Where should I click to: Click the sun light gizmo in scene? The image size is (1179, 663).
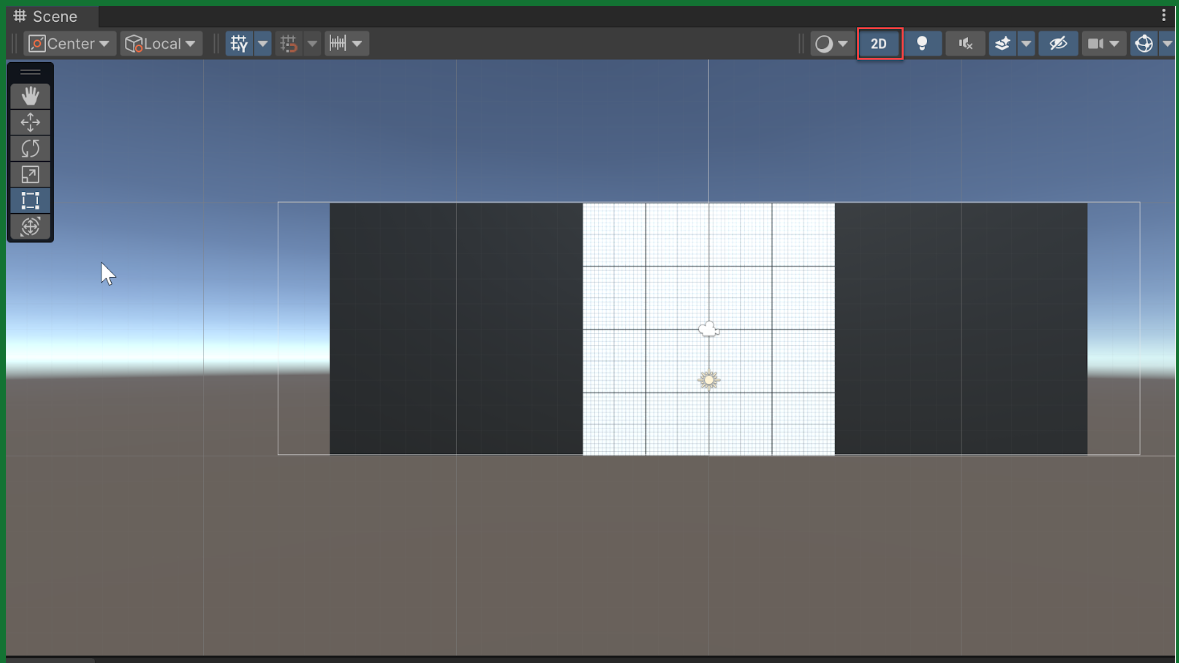pyautogui.click(x=708, y=380)
